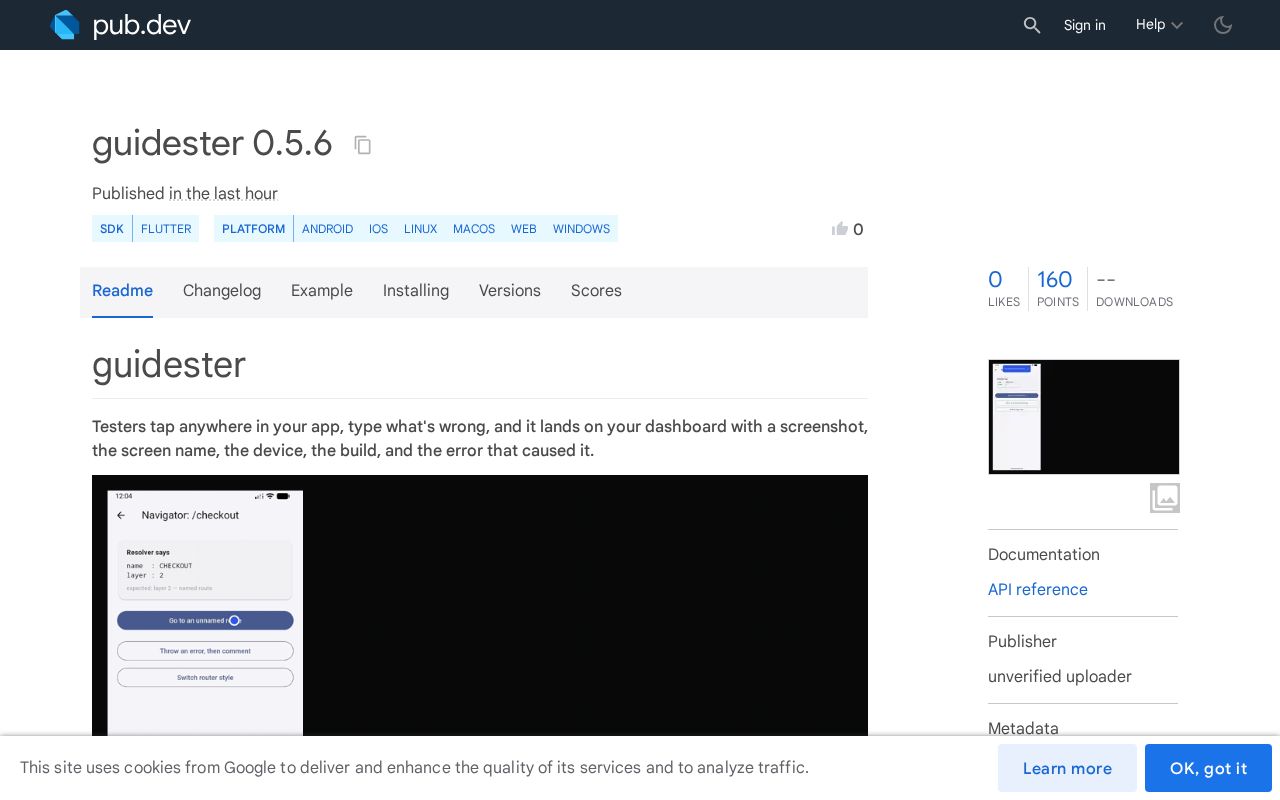Filter by IOS platform tag
Screen dimensions: 1280x800
378,229
